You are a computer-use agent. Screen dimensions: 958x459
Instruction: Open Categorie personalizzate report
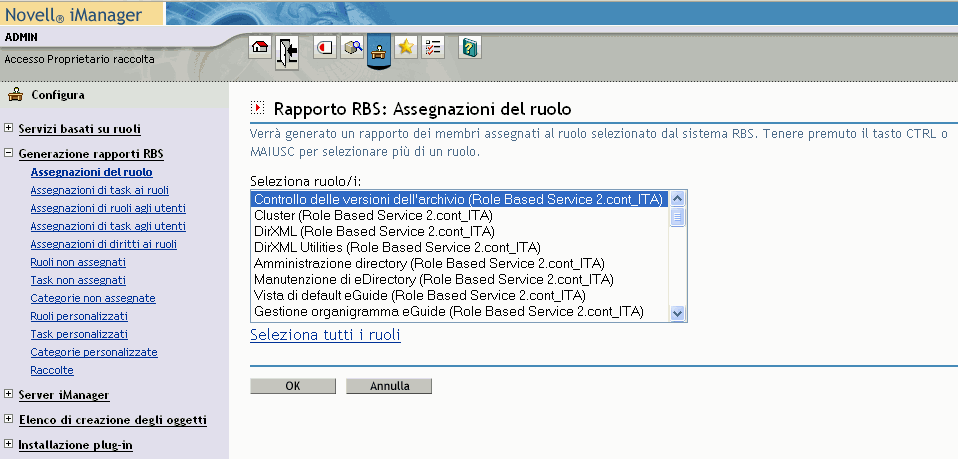click(x=94, y=353)
